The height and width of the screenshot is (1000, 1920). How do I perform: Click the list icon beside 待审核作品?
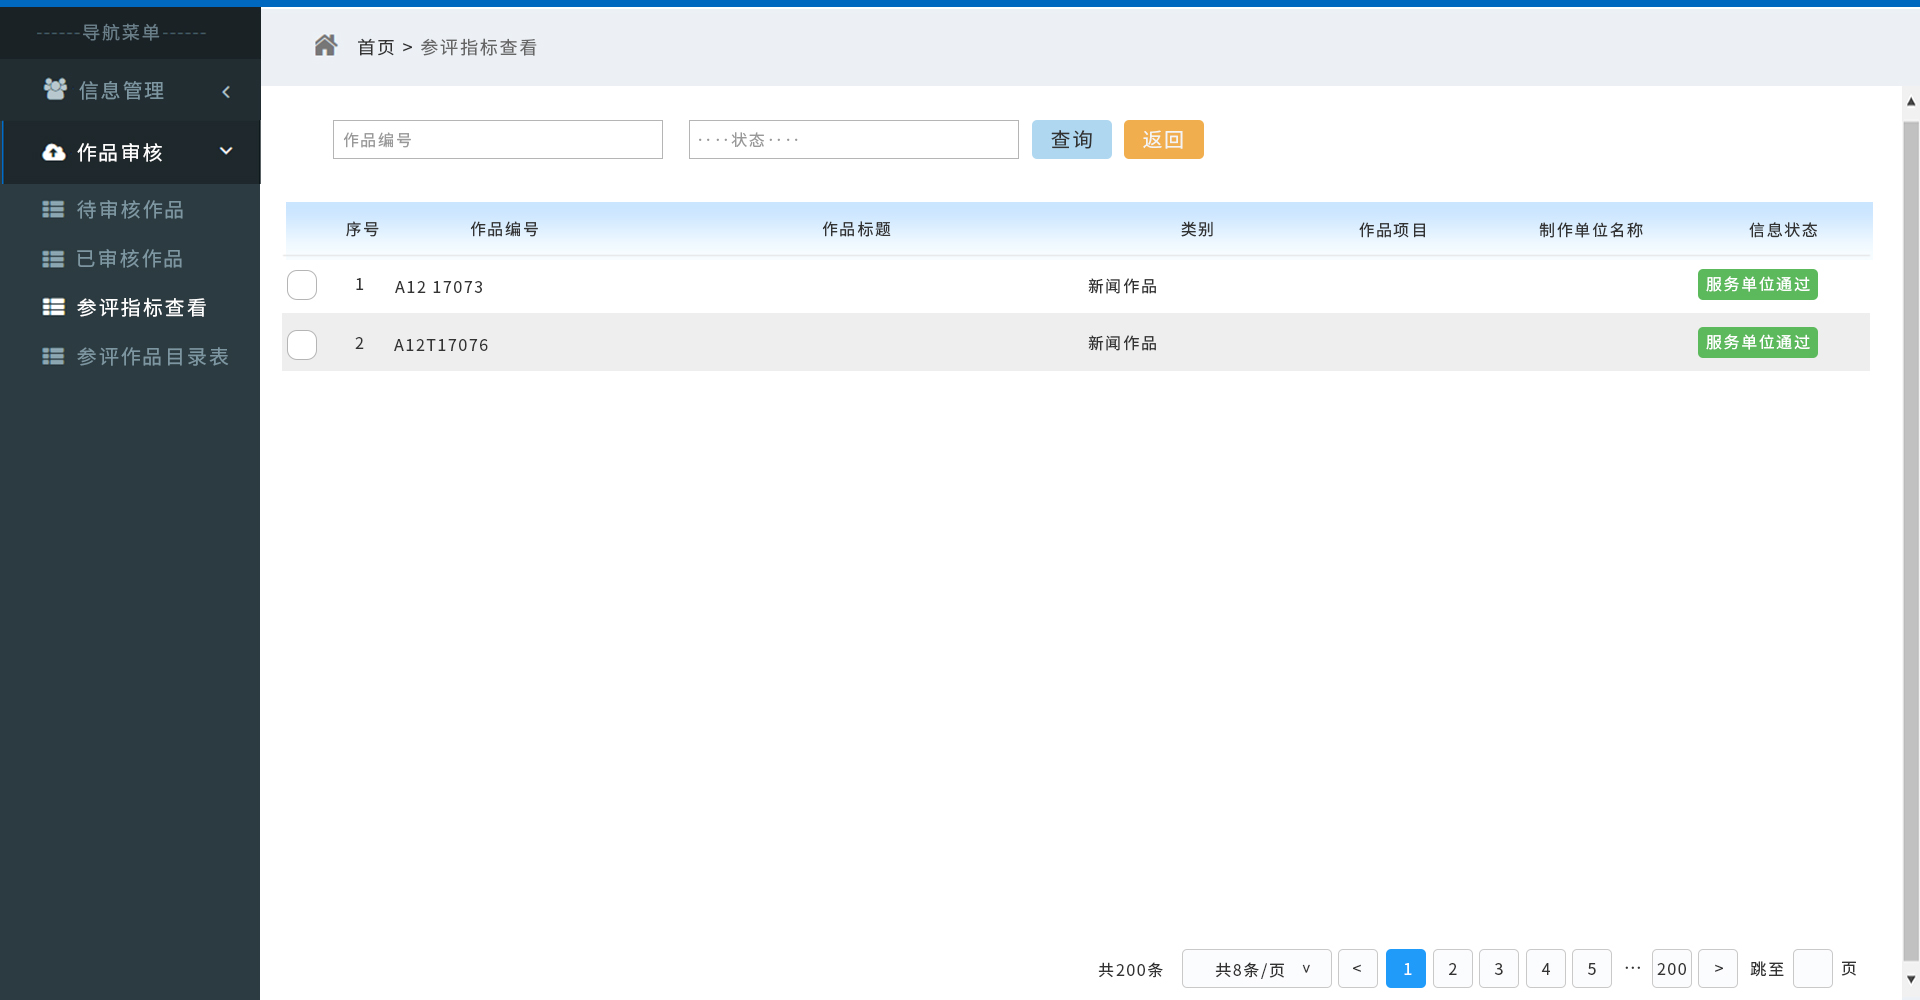pyautogui.click(x=53, y=209)
